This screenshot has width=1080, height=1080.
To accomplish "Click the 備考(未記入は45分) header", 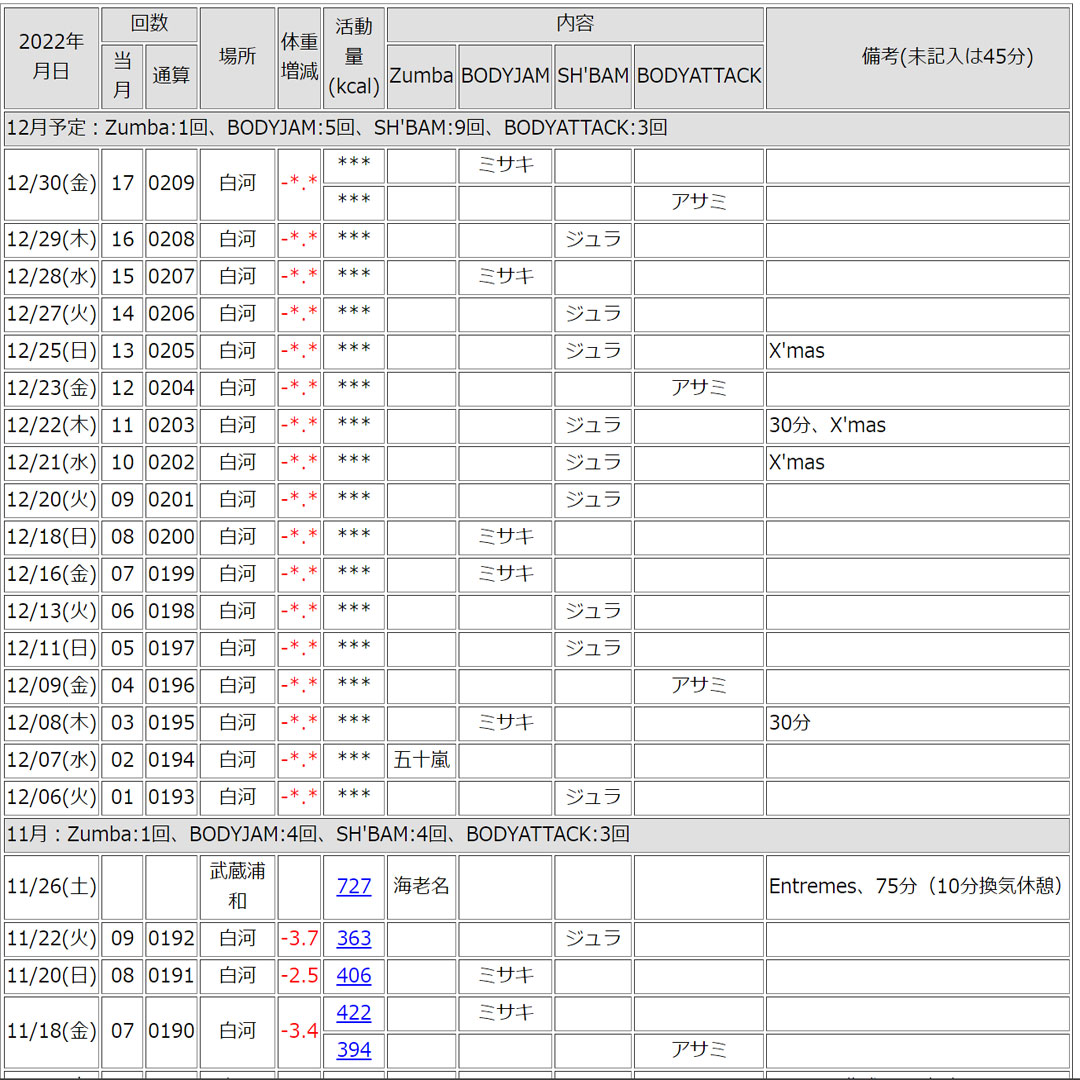I will click(x=918, y=58).
